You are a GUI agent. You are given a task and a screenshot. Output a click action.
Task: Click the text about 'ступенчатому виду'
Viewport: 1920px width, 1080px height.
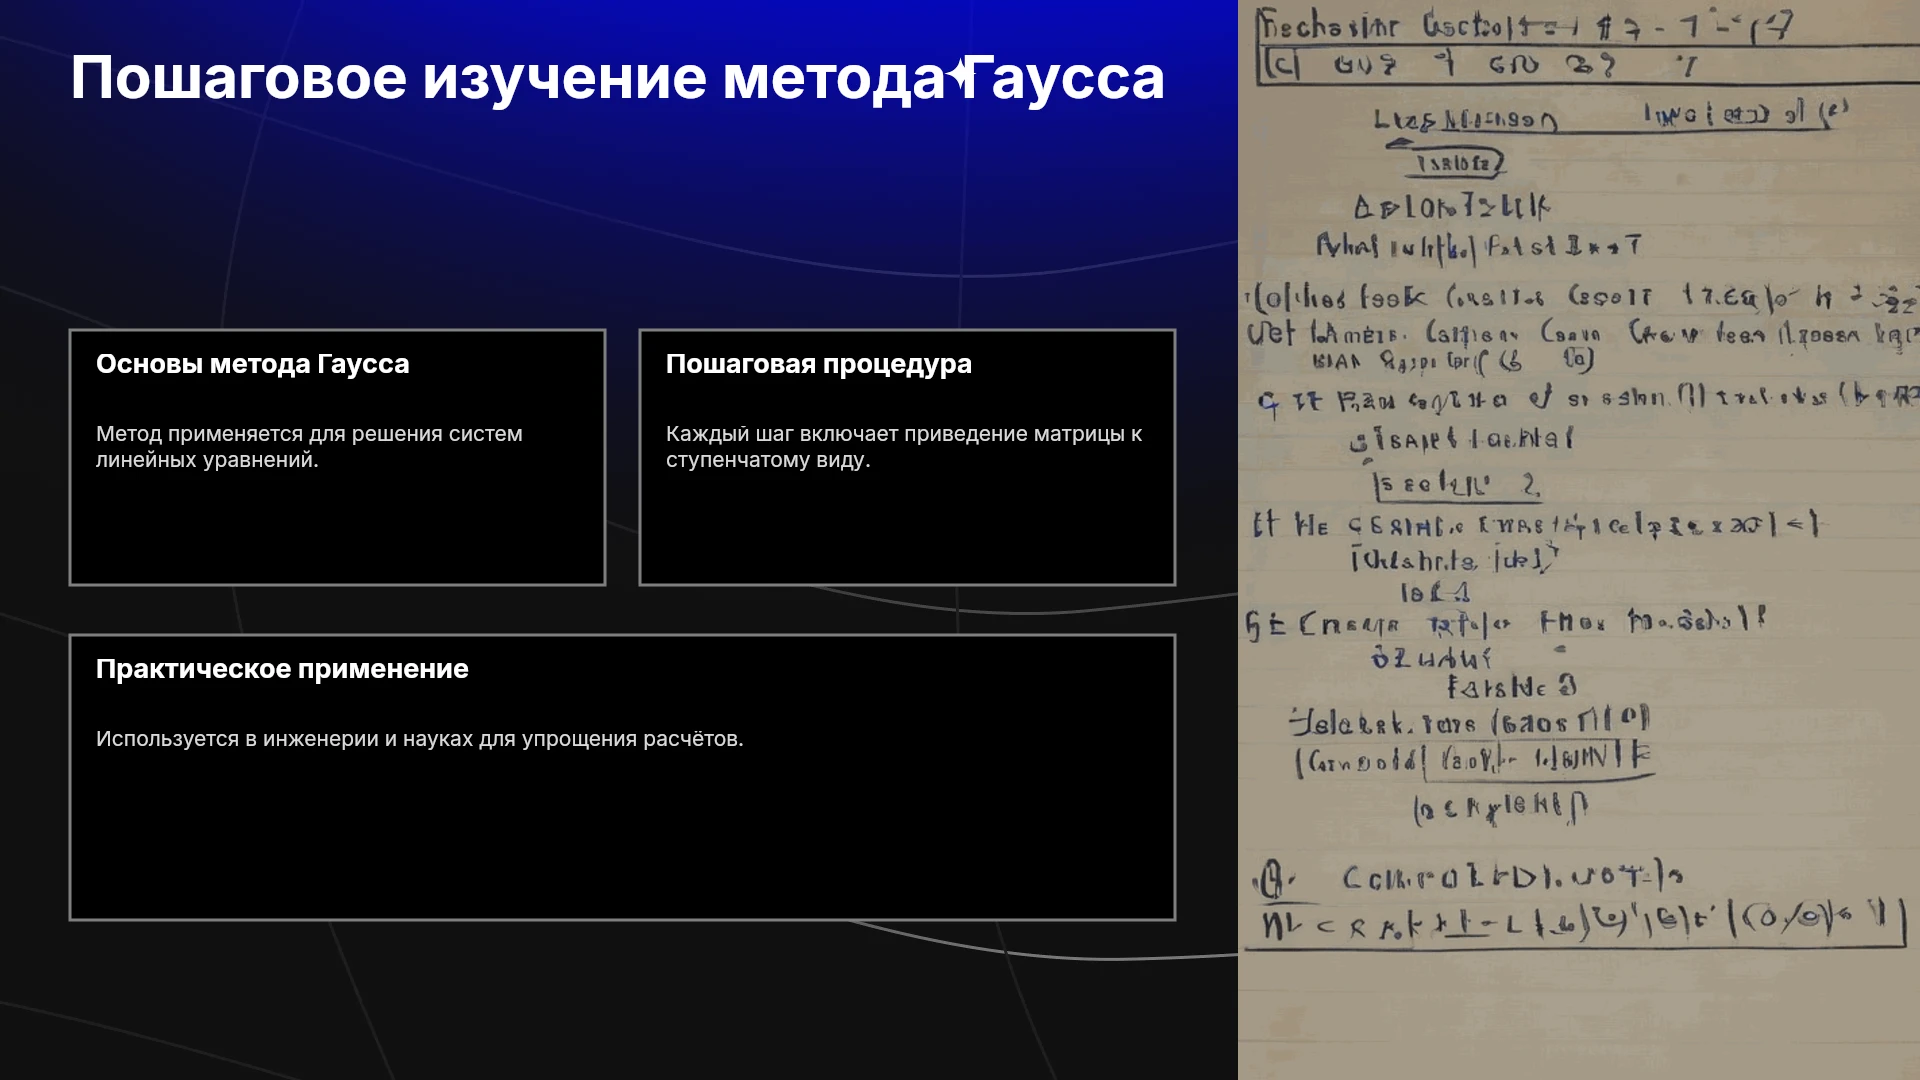pyautogui.click(x=768, y=460)
